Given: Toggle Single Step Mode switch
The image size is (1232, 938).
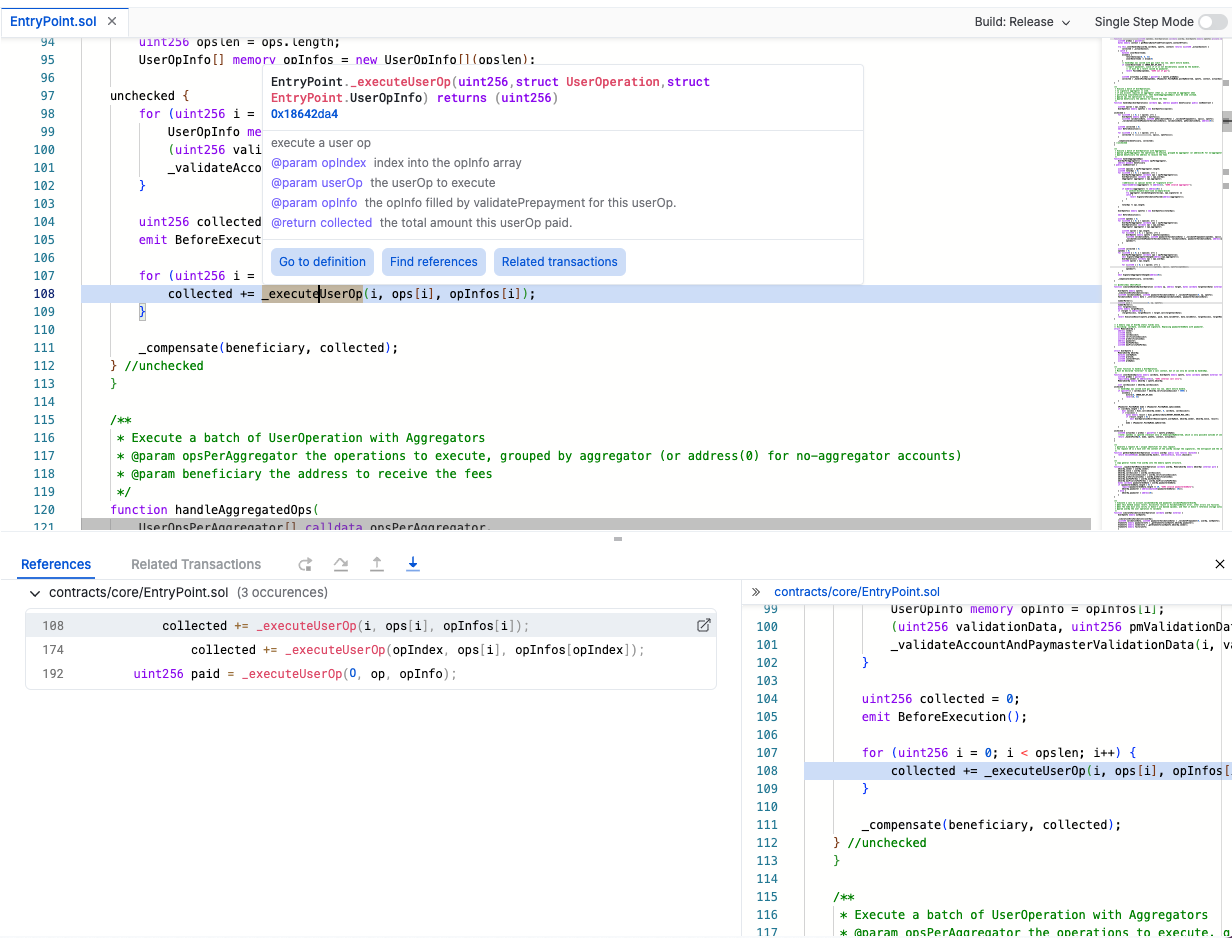Looking at the screenshot, I should [x=1212, y=22].
